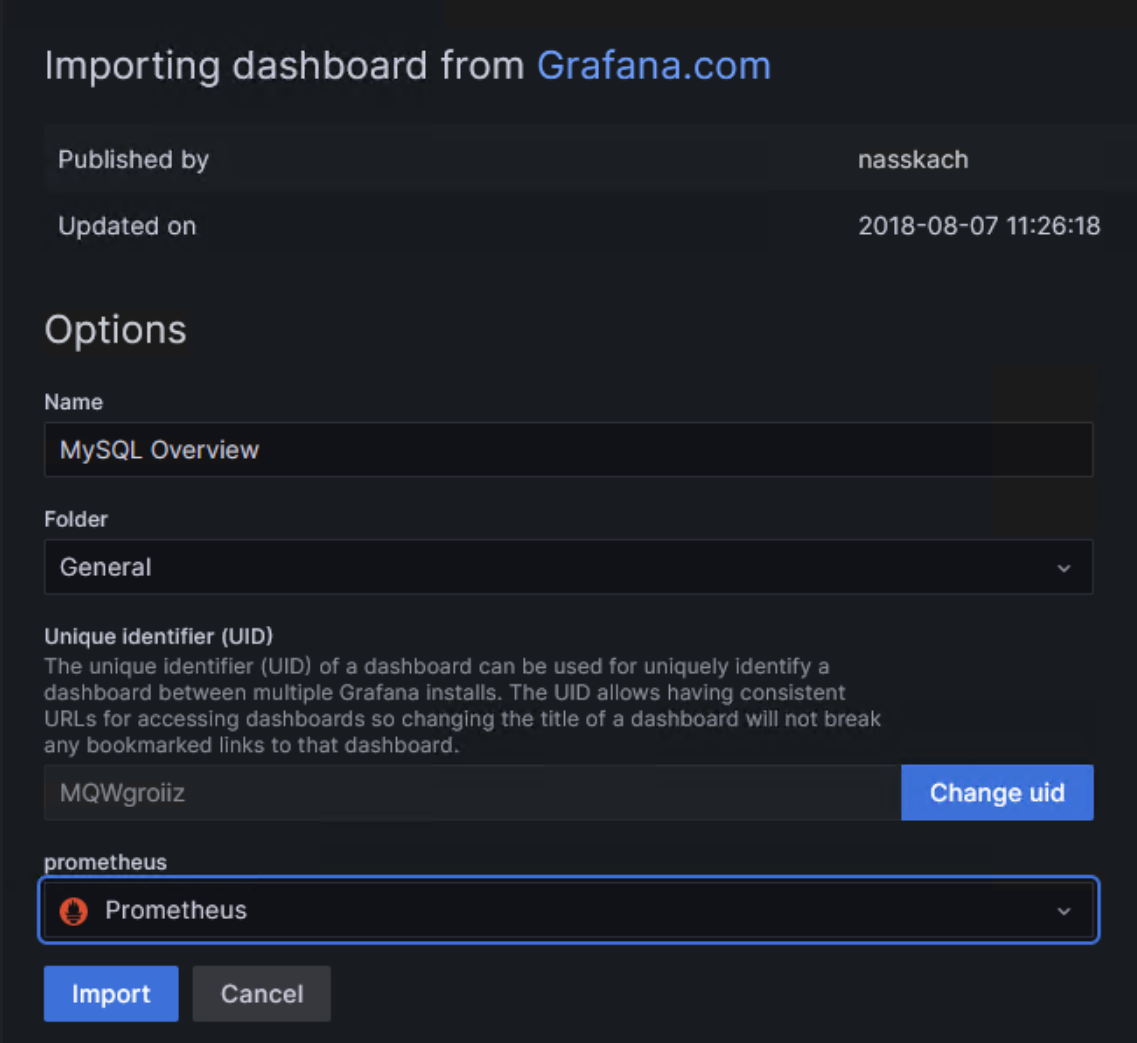This screenshot has width=1137, height=1043.
Task: Click the UID description paragraph text
Action: click(x=460, y=705)
